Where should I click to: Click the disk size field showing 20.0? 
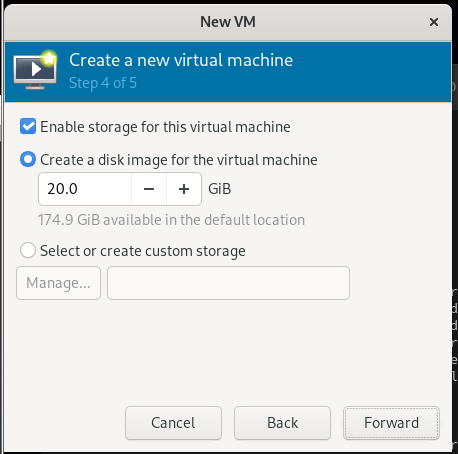85,189
